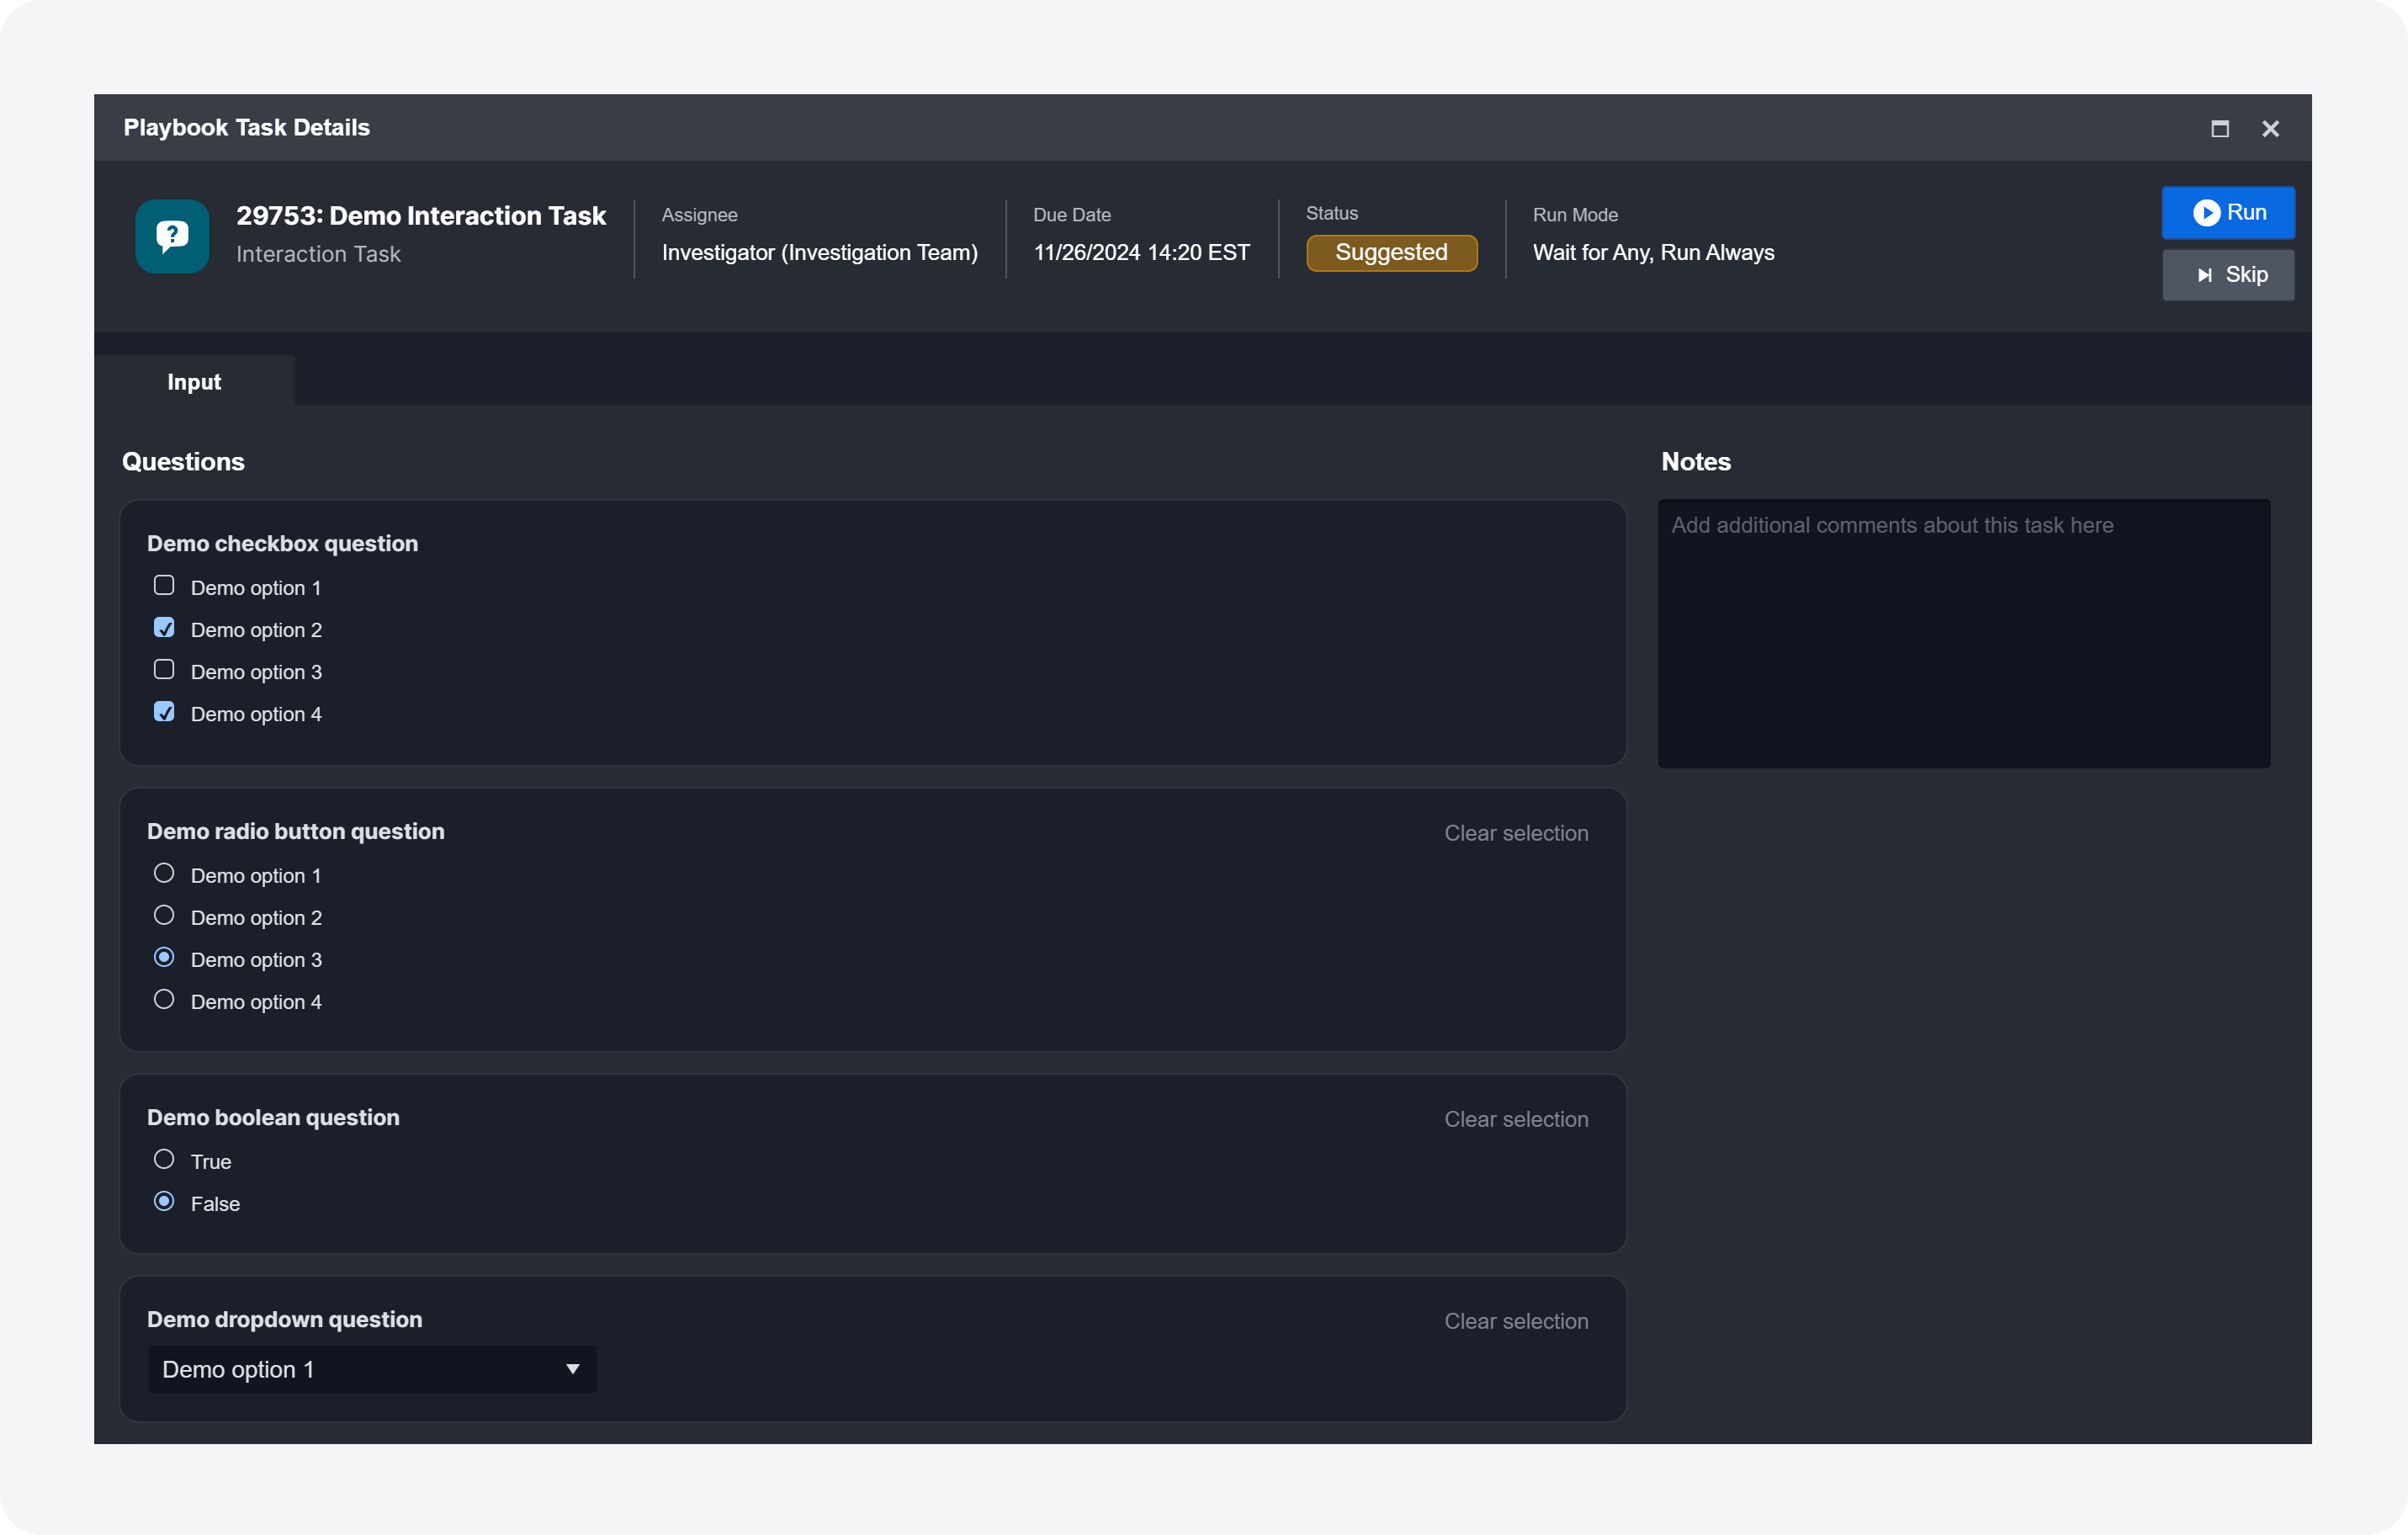Select radio Demo option 2
Image resolution: width=2408 pixels, height=1535 pixels.
click(x=164, y=916)
